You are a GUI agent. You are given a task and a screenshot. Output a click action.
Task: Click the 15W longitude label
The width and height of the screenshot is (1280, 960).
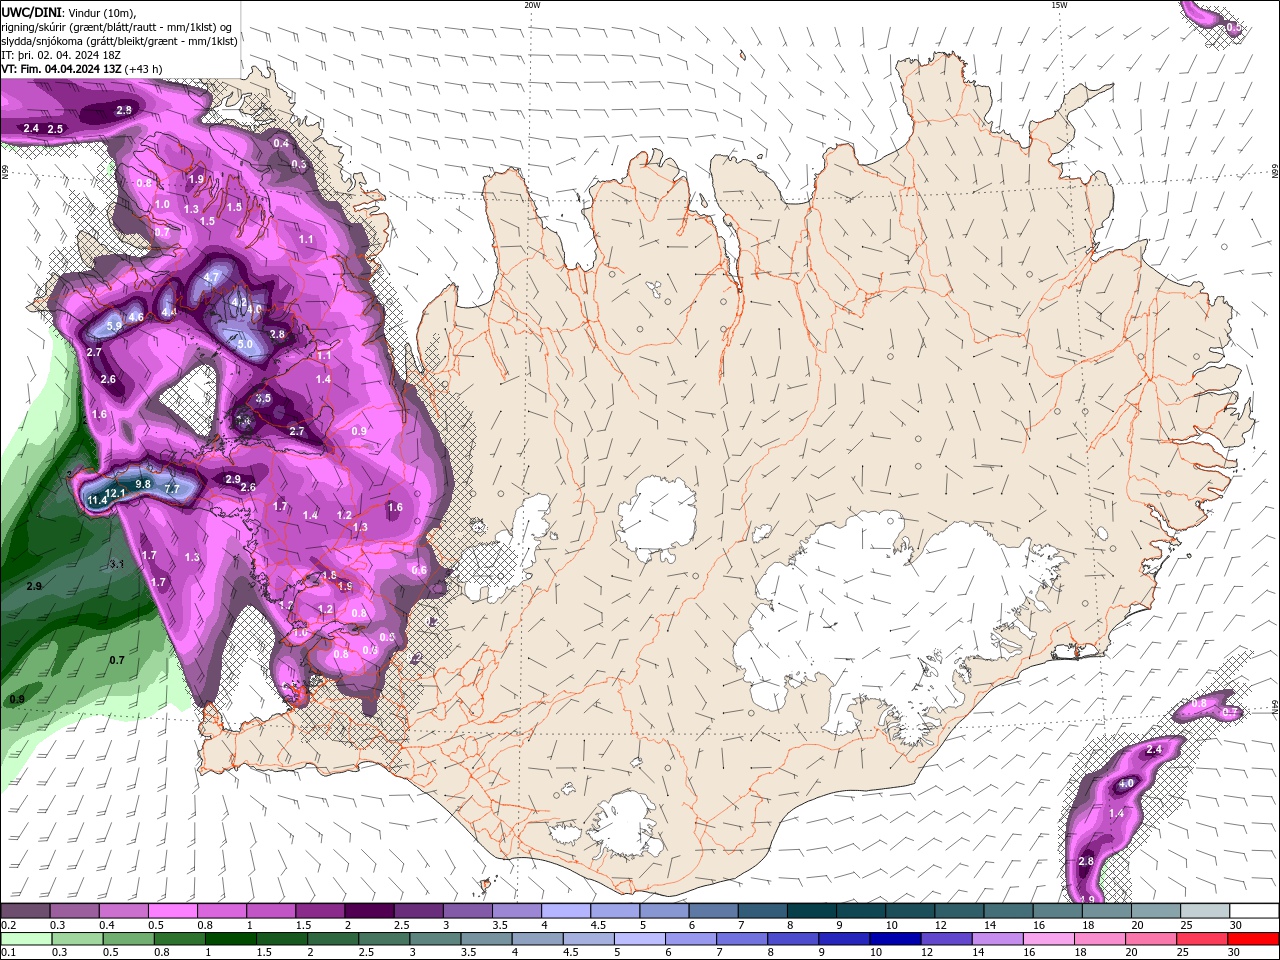pos(1059,5)
